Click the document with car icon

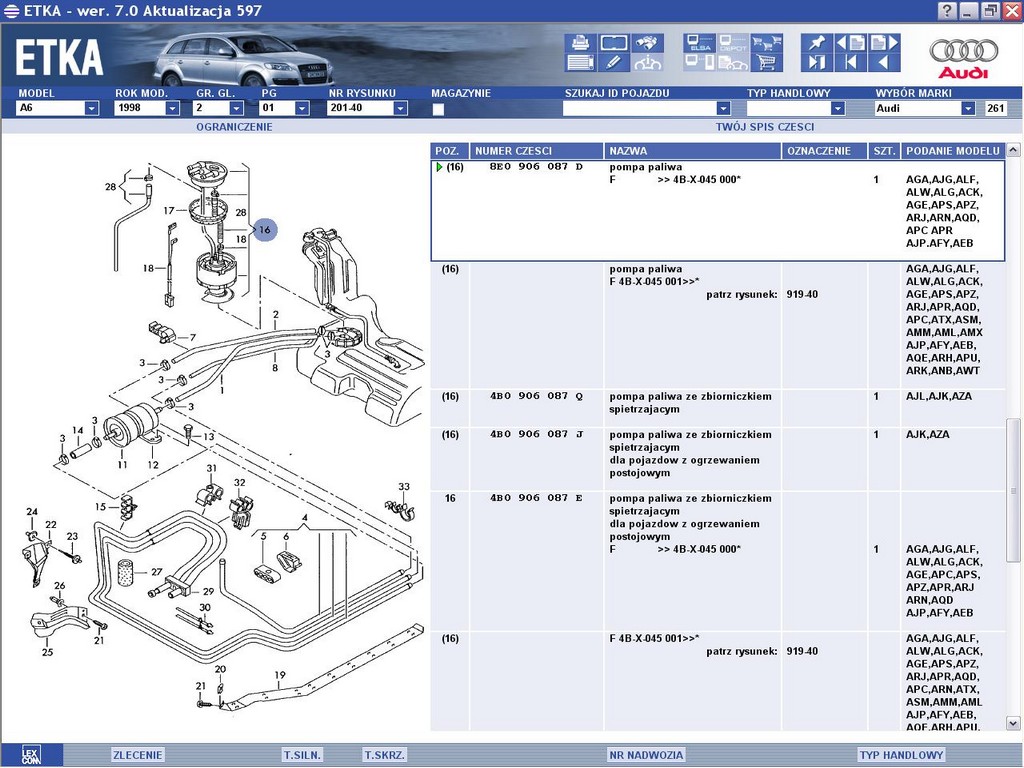tap(733, 63)
